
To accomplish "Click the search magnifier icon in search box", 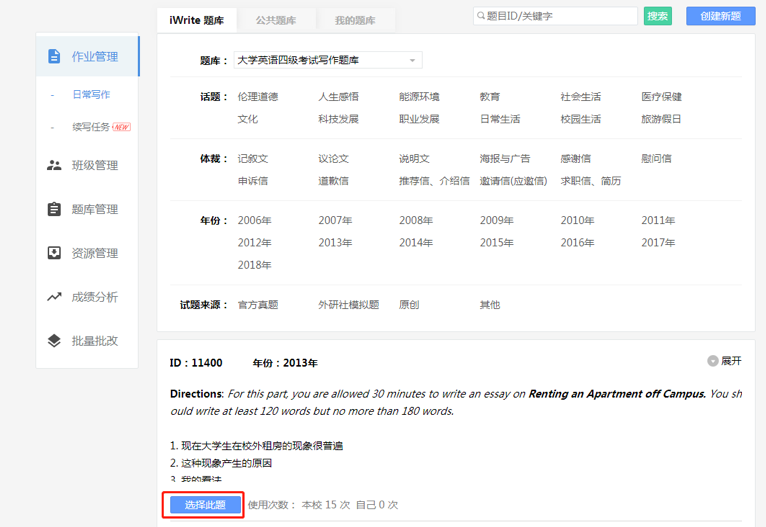I will pos(482,16).
